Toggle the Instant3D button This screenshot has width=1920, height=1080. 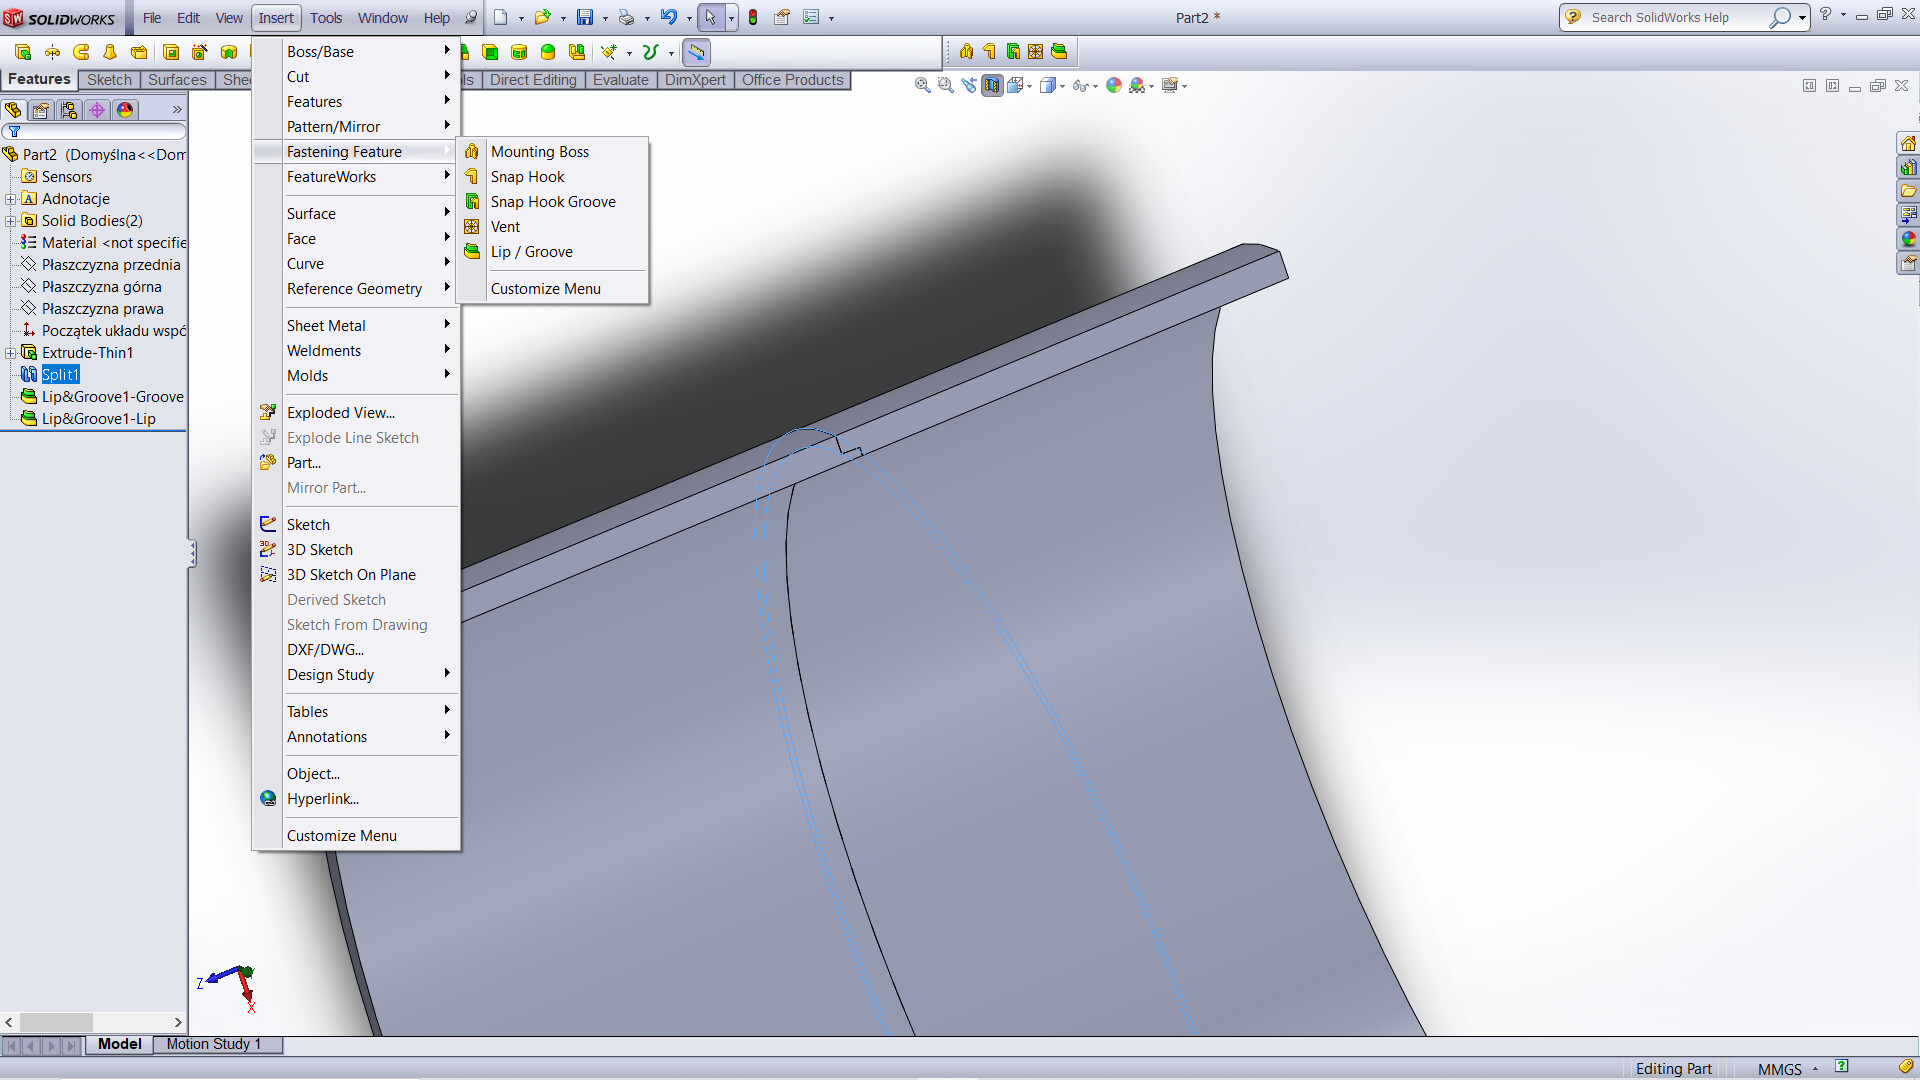point(696,52)
